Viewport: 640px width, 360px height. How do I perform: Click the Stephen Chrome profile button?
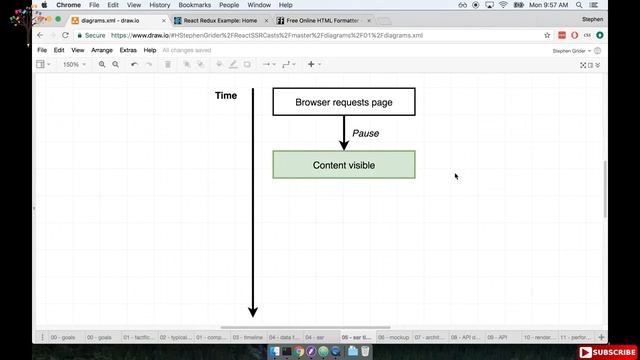coord(592,19)
